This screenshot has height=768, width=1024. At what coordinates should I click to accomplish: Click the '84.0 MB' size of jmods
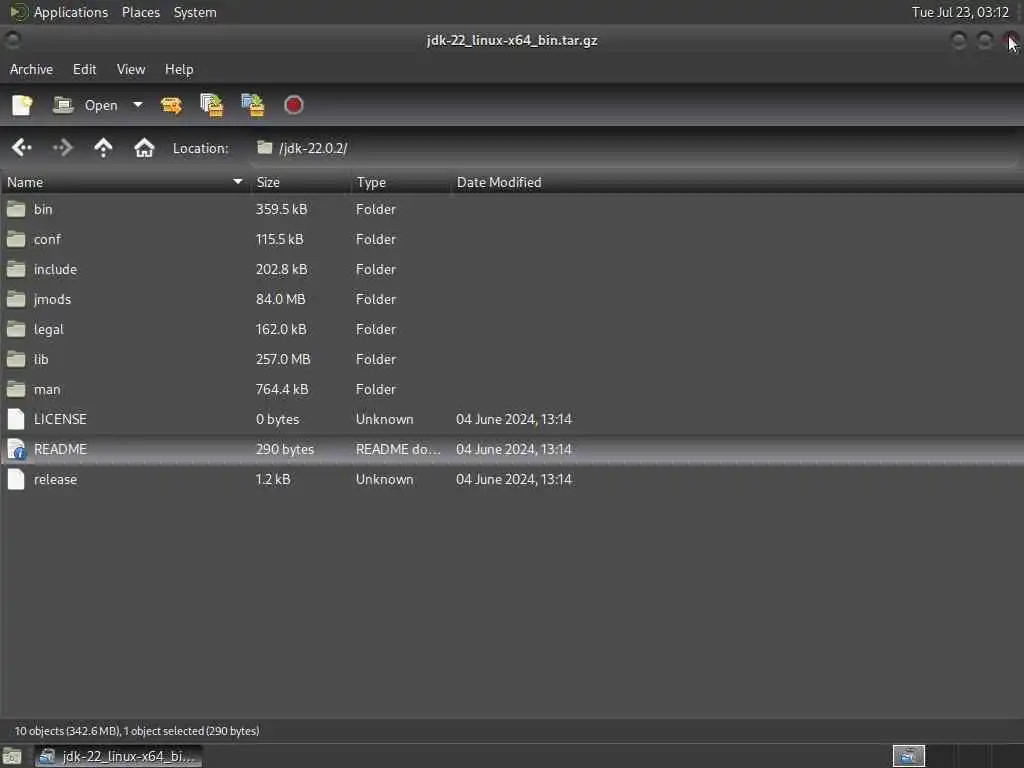coord(280,299)
